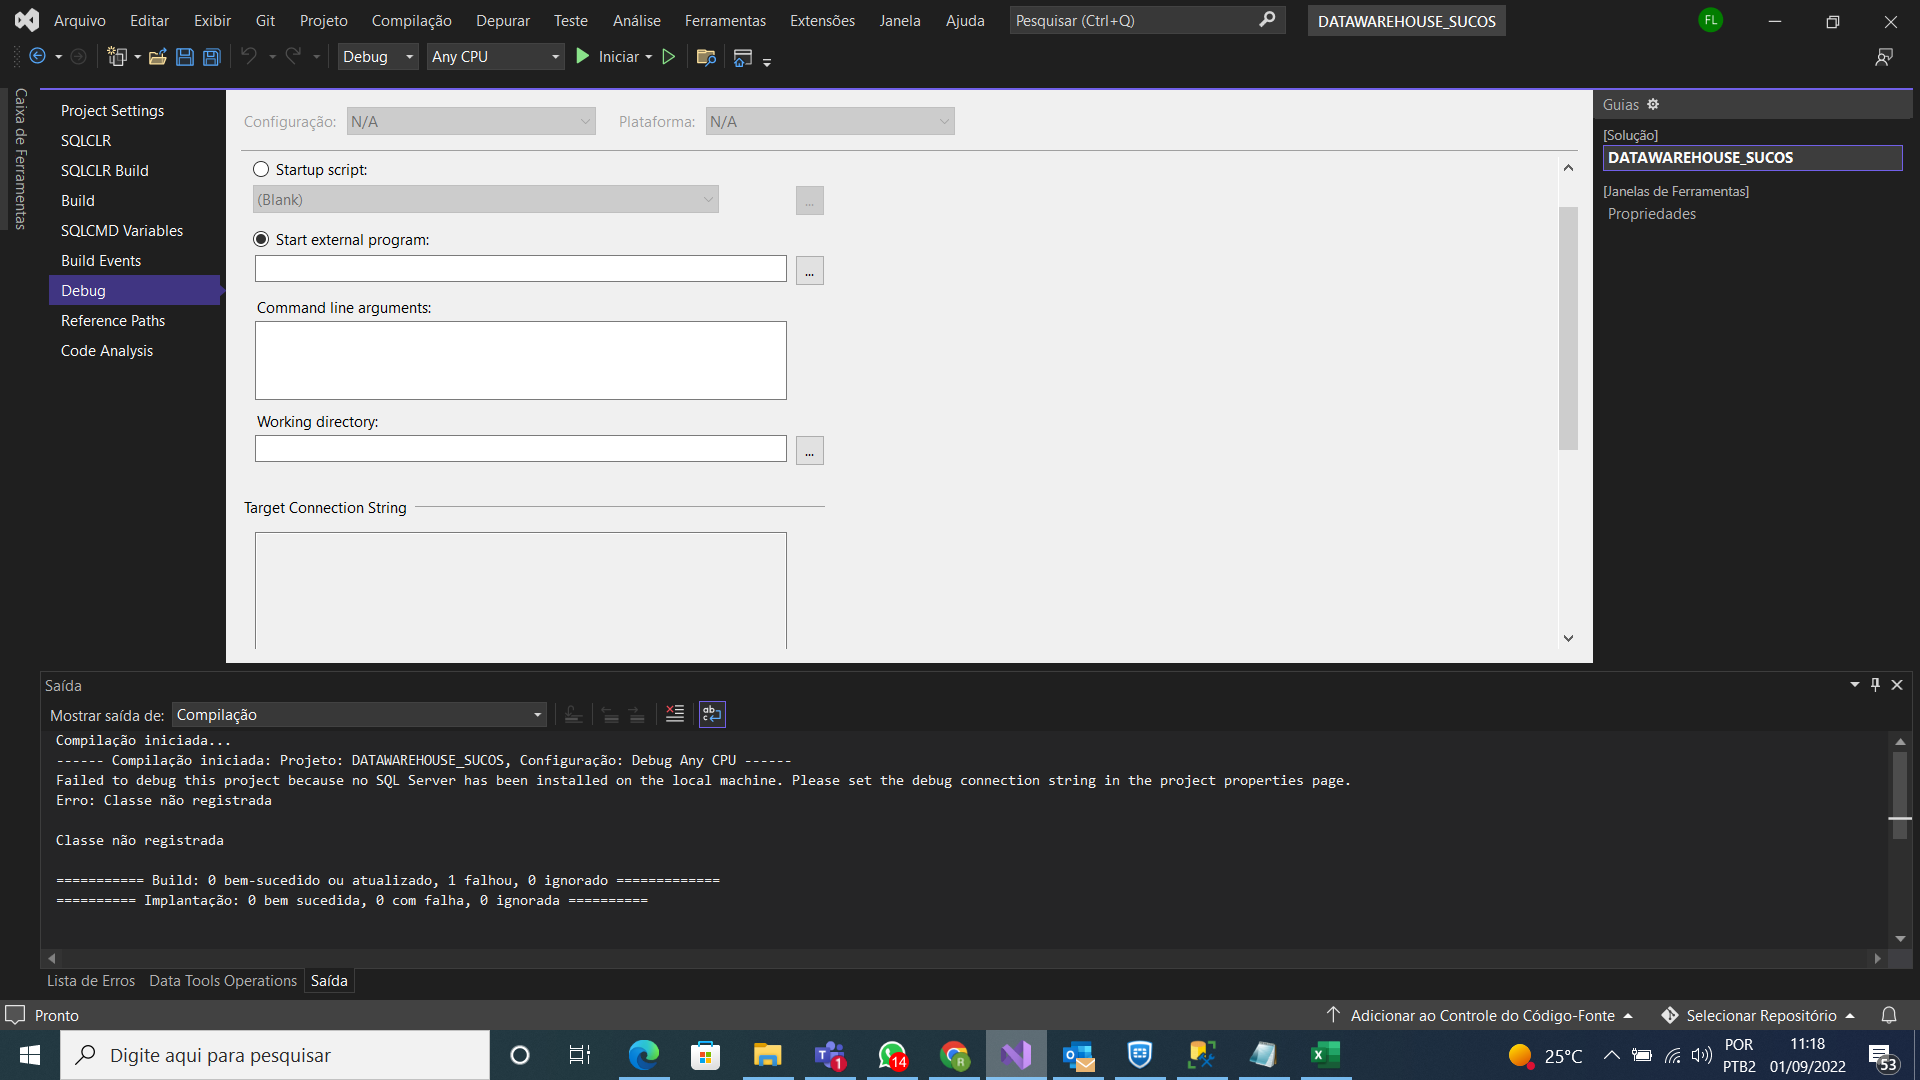Click the Find in Files folder icon
The image size is (1920, 1080).
706,57
